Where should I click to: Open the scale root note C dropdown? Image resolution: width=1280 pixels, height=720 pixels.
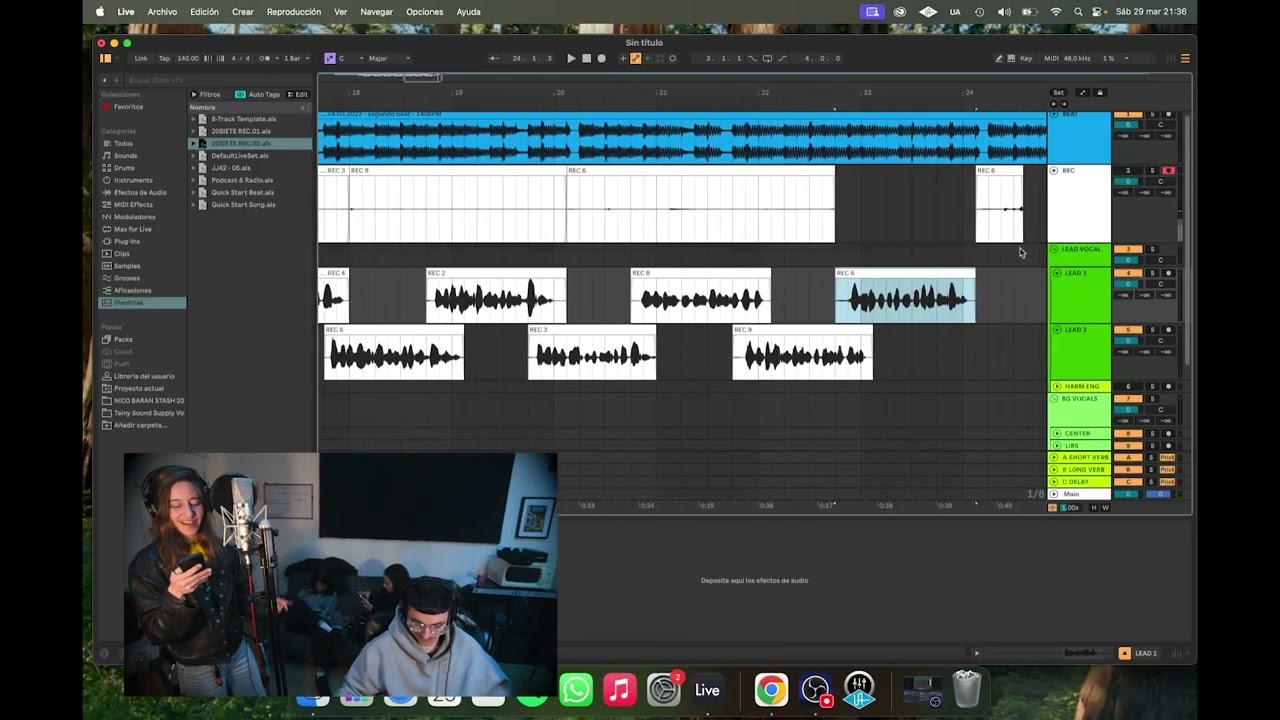(x=350, y=58)
